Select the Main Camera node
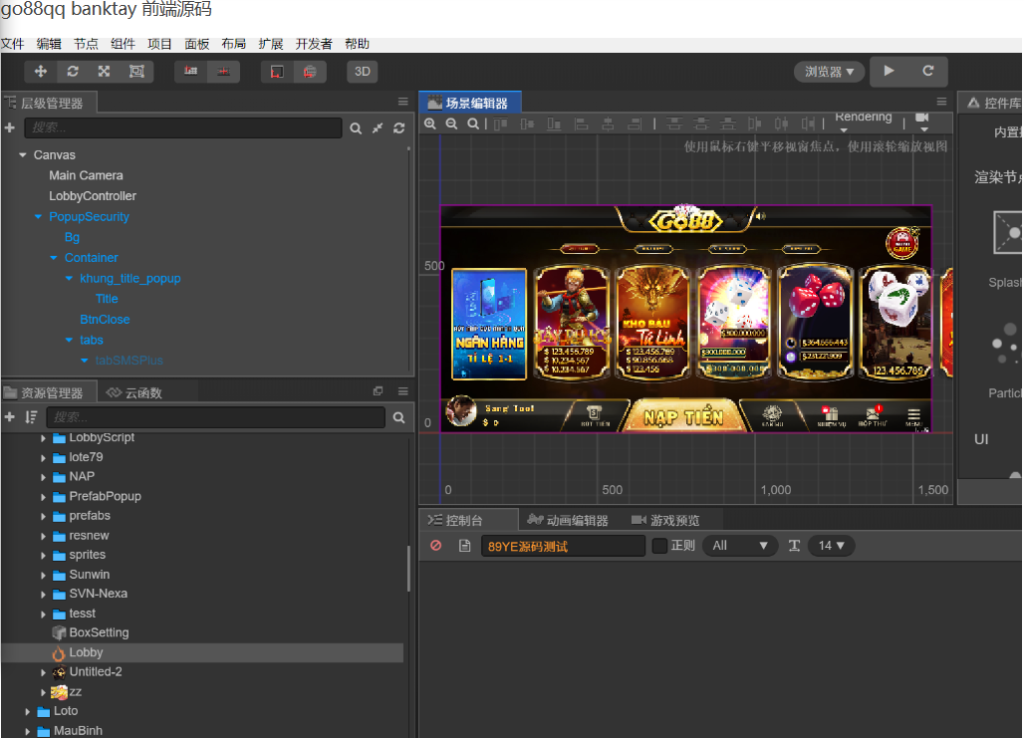Screen dimensions: 1024x738 (86, 175)
